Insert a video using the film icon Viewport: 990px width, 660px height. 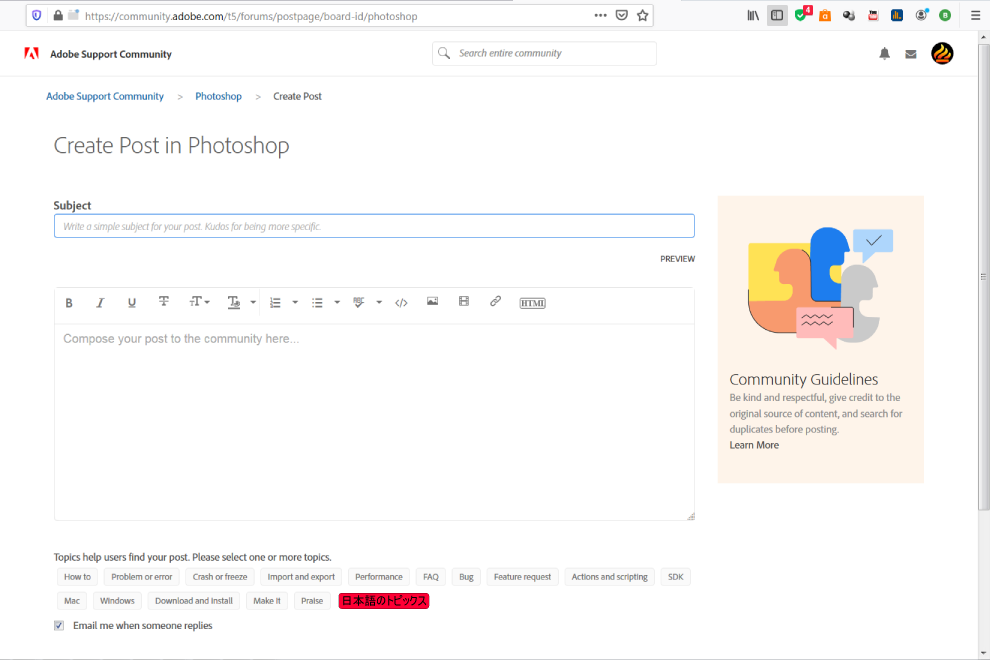tap(464, 302)
